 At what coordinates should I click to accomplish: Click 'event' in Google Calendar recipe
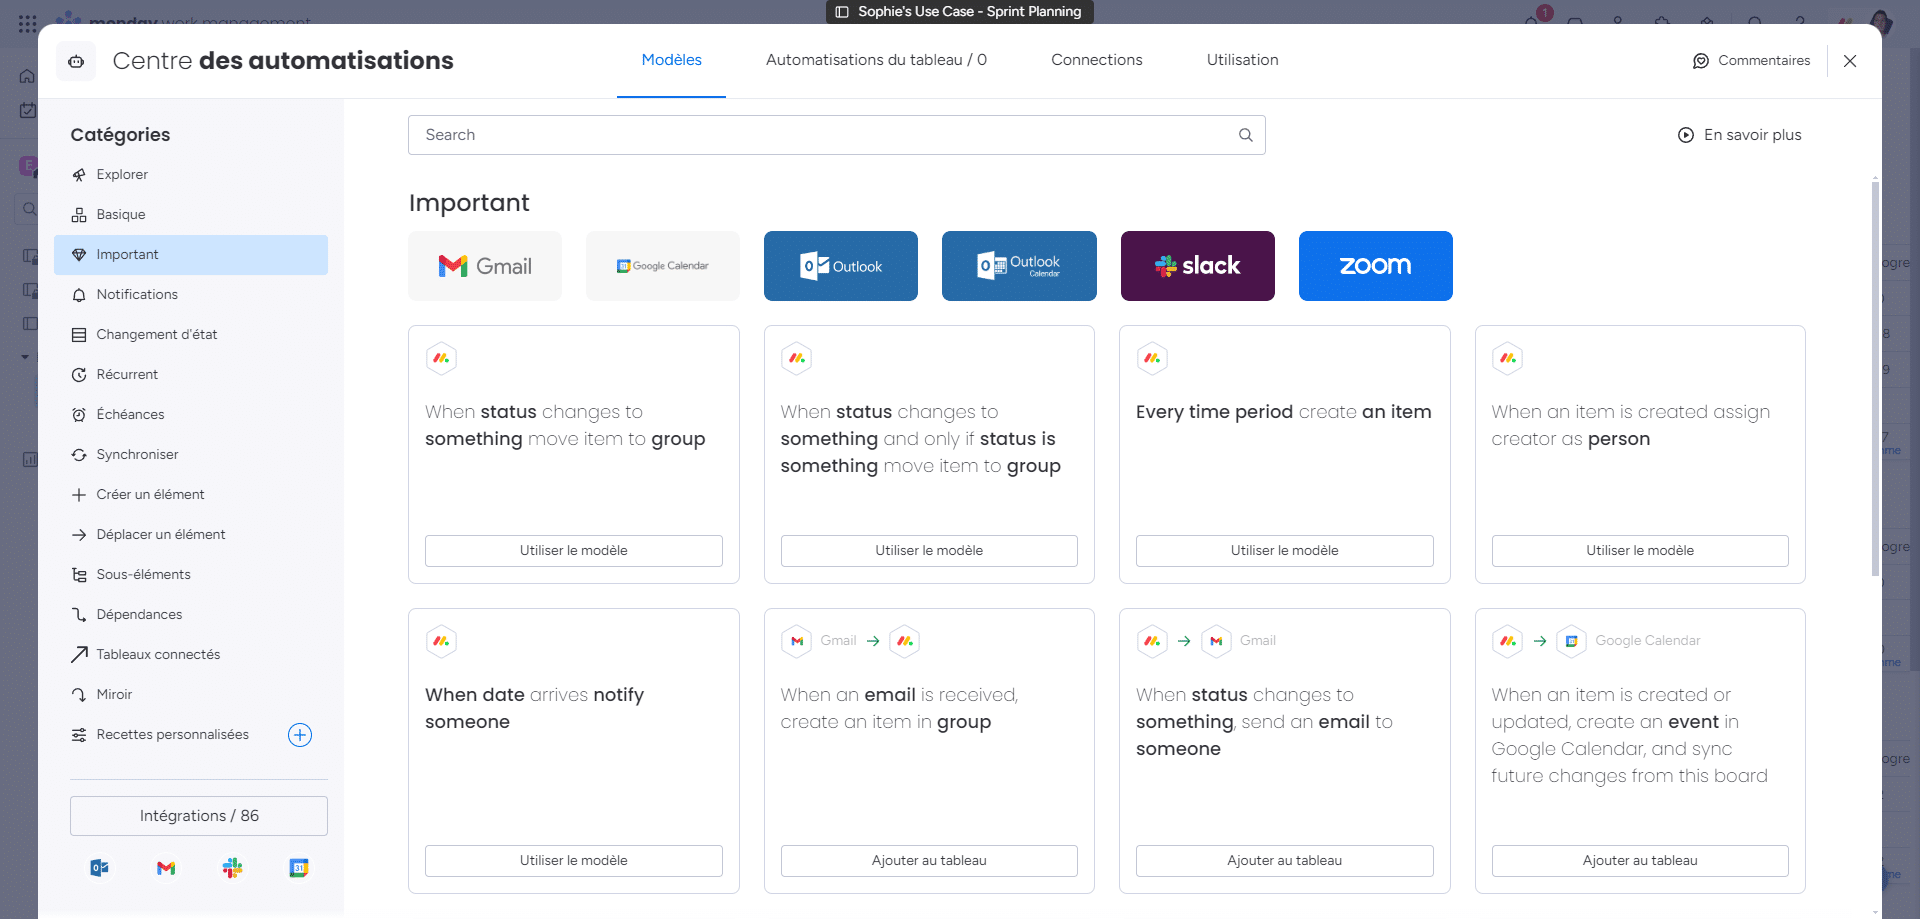point(1694,722)
